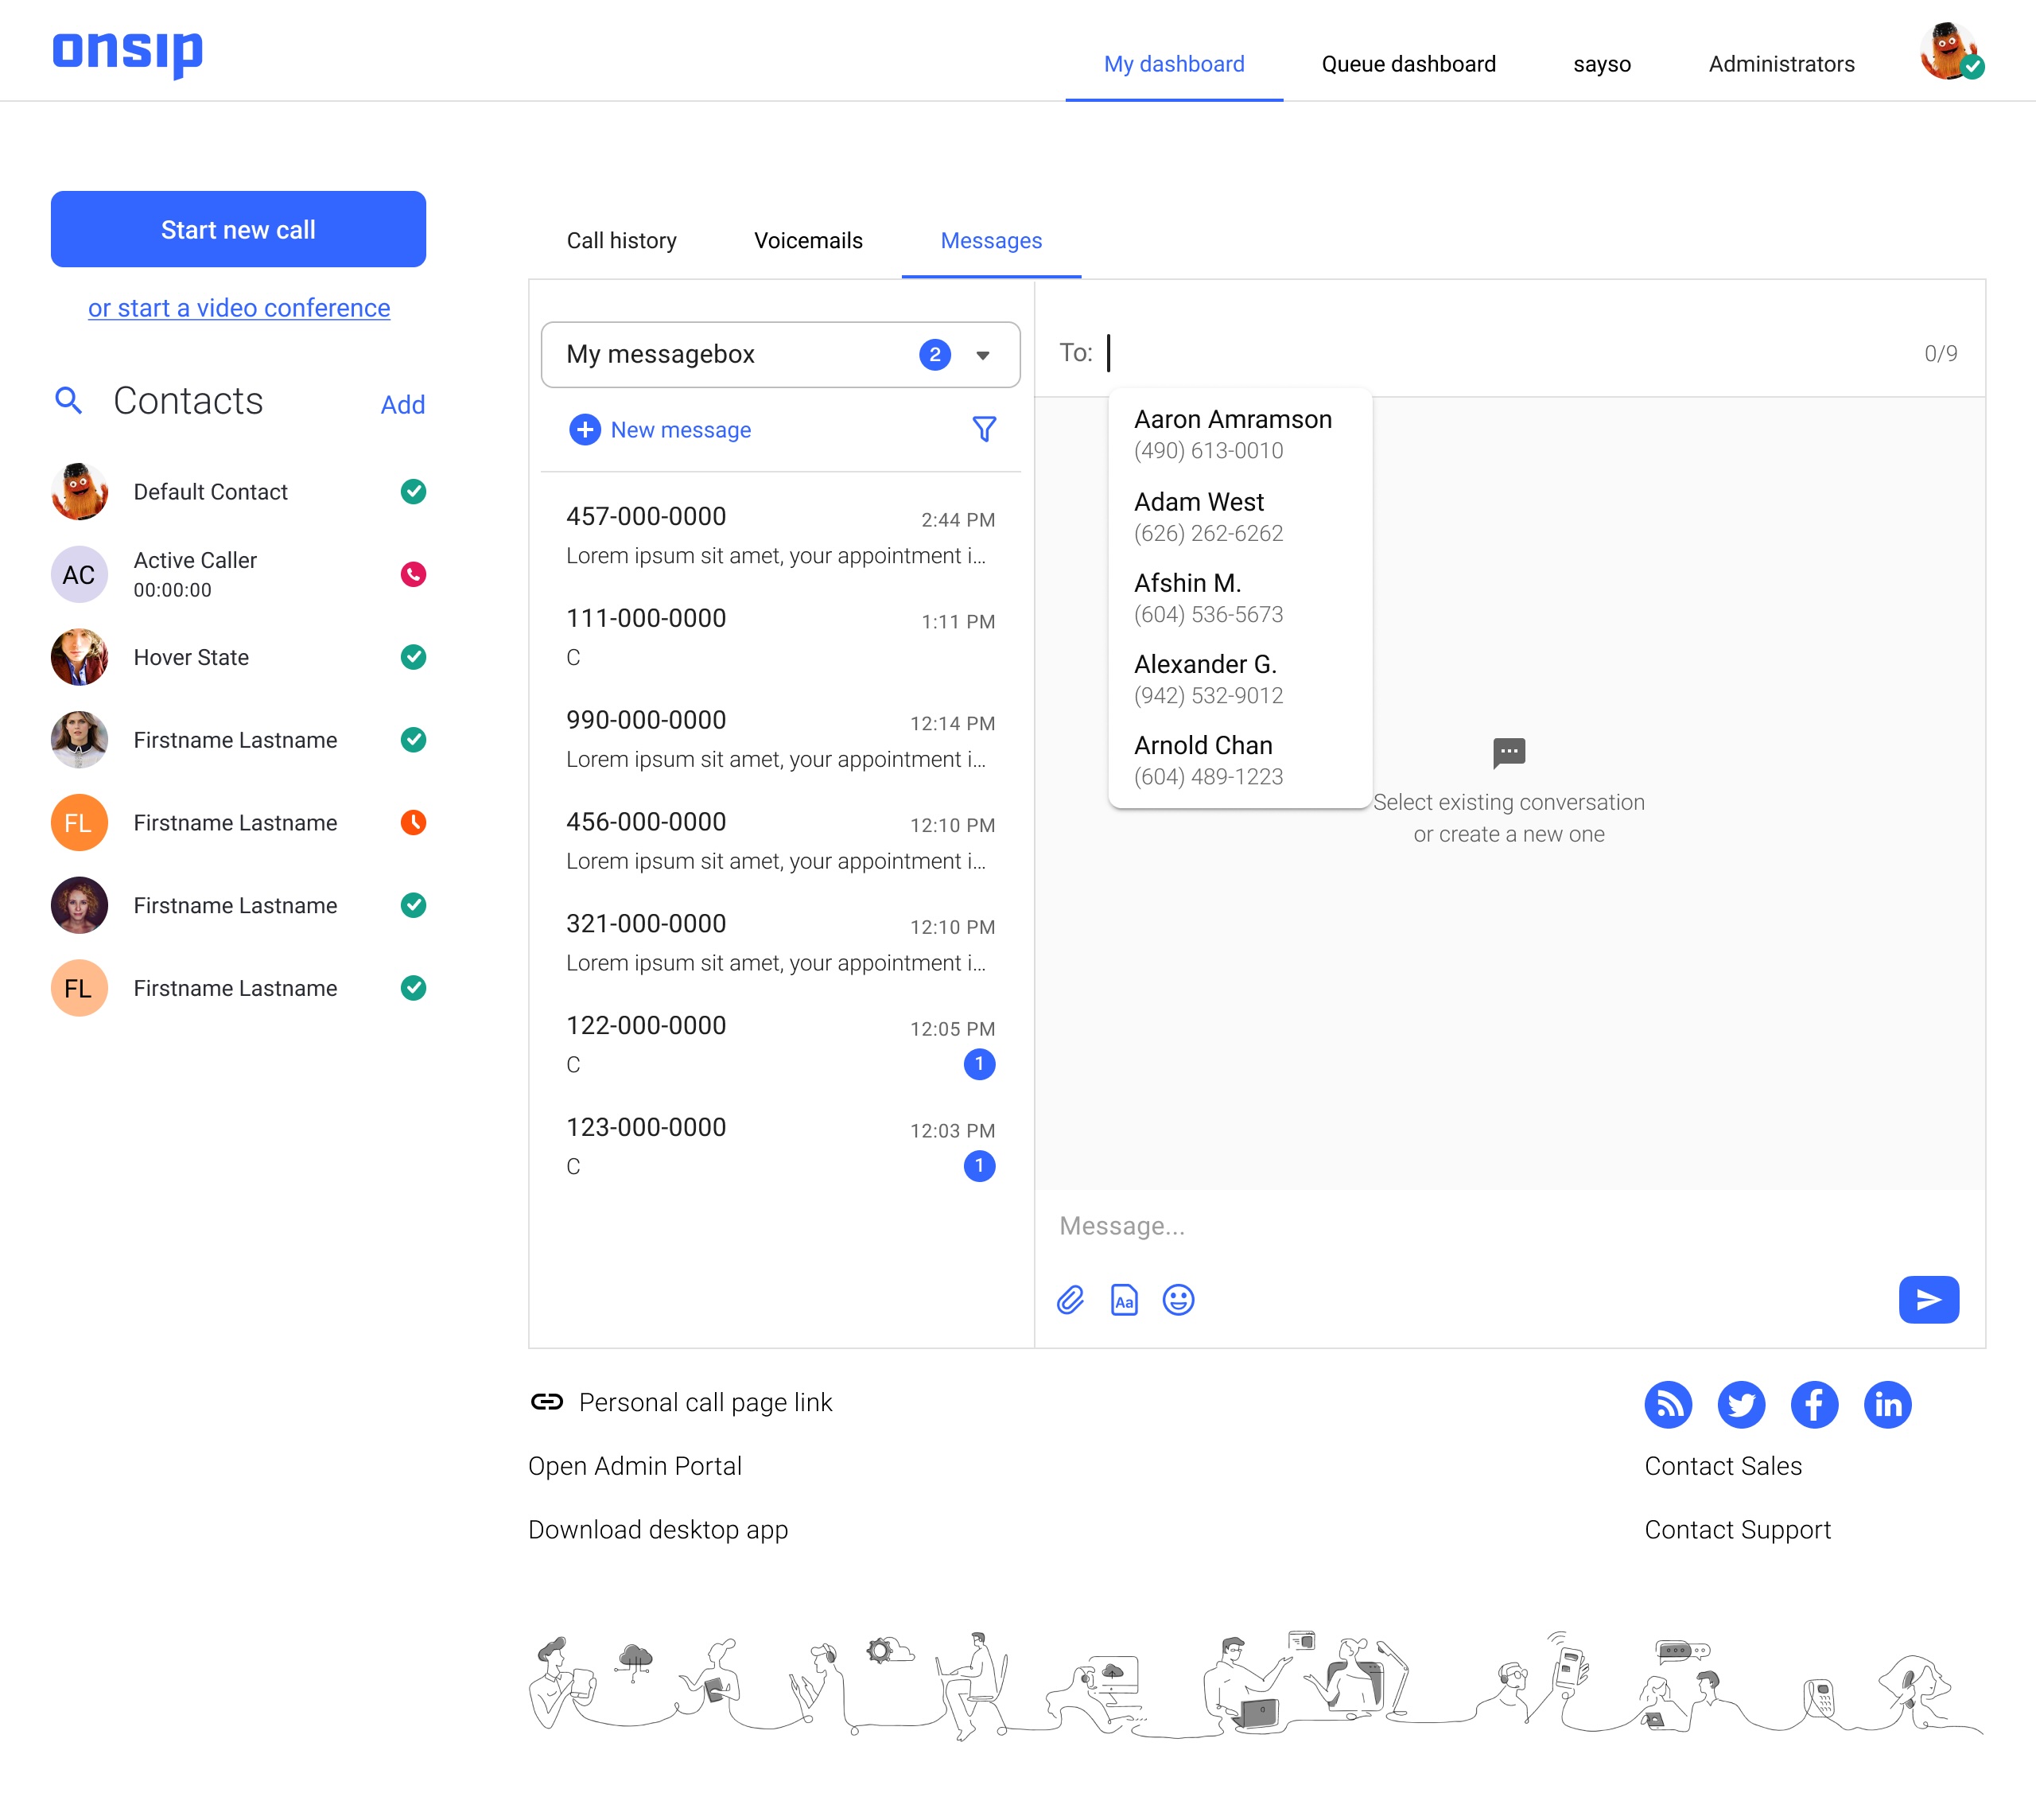Click Contact Support
Screen dimensions: 2036x1820
pyautogui.click(x=1737, y=1530)
